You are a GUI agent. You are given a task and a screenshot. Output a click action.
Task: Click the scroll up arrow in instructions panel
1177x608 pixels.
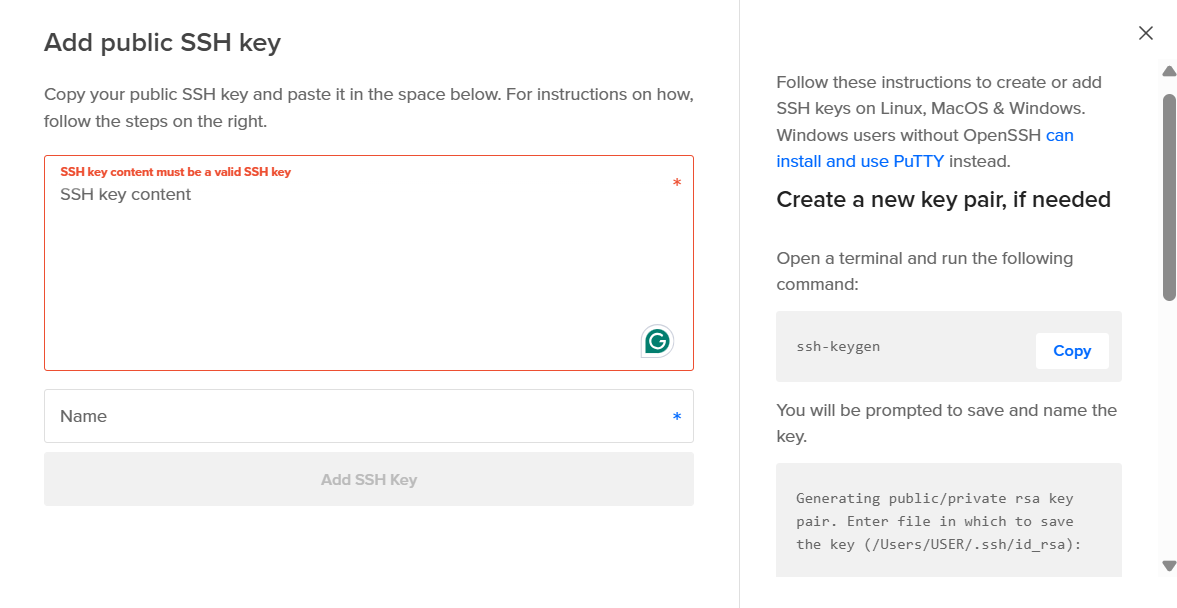[1168, 71]
